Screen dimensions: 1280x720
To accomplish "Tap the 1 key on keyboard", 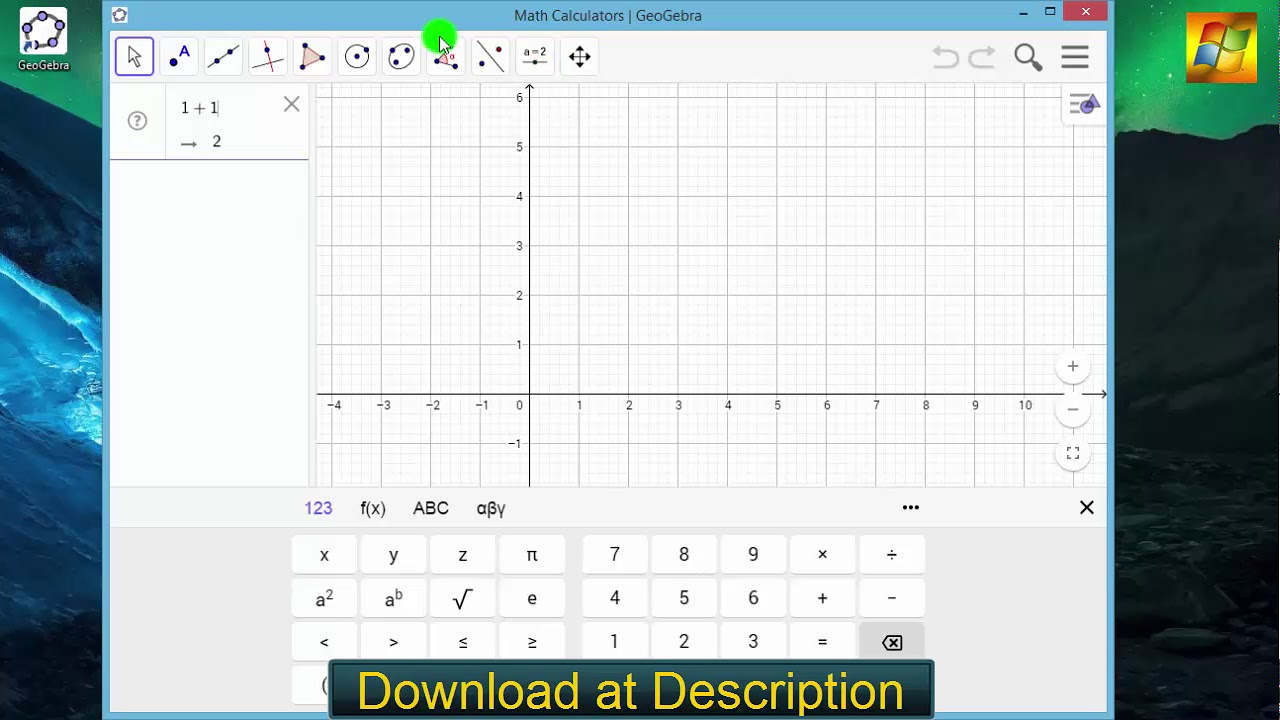I will (x=615, y=642).
